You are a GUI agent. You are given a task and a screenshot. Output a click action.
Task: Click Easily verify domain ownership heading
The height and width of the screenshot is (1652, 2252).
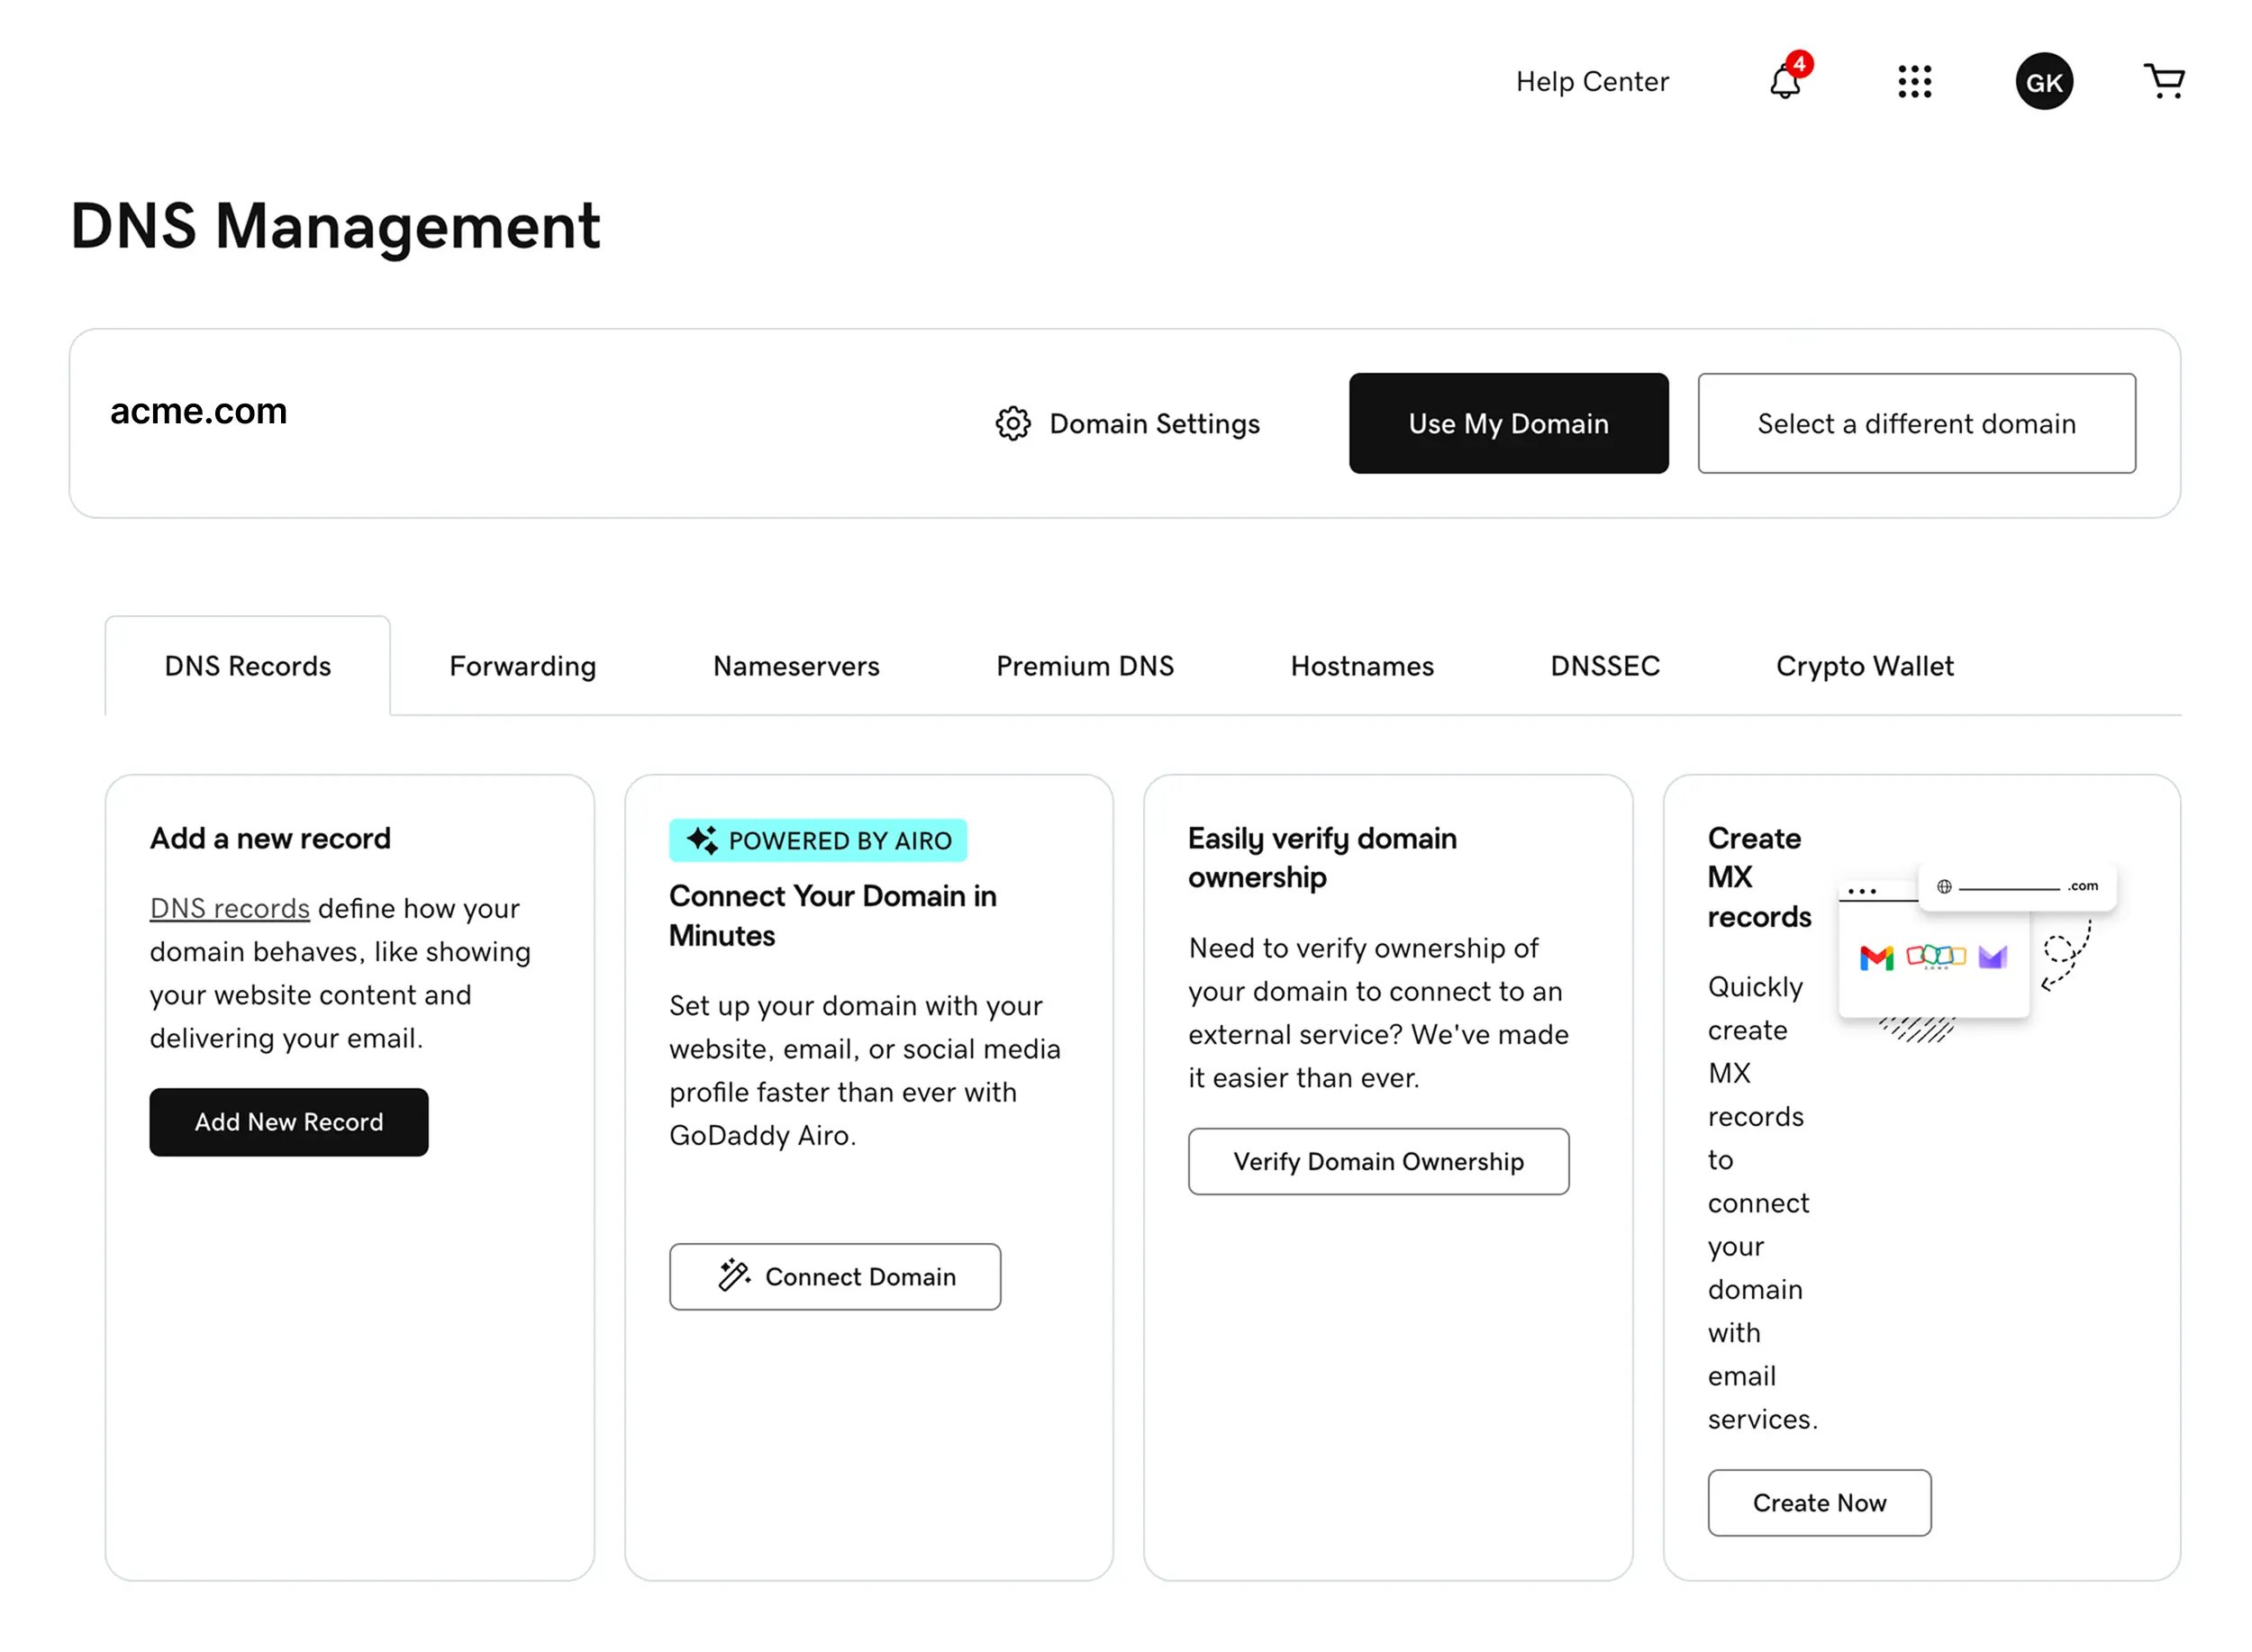tap(1322, 858)
